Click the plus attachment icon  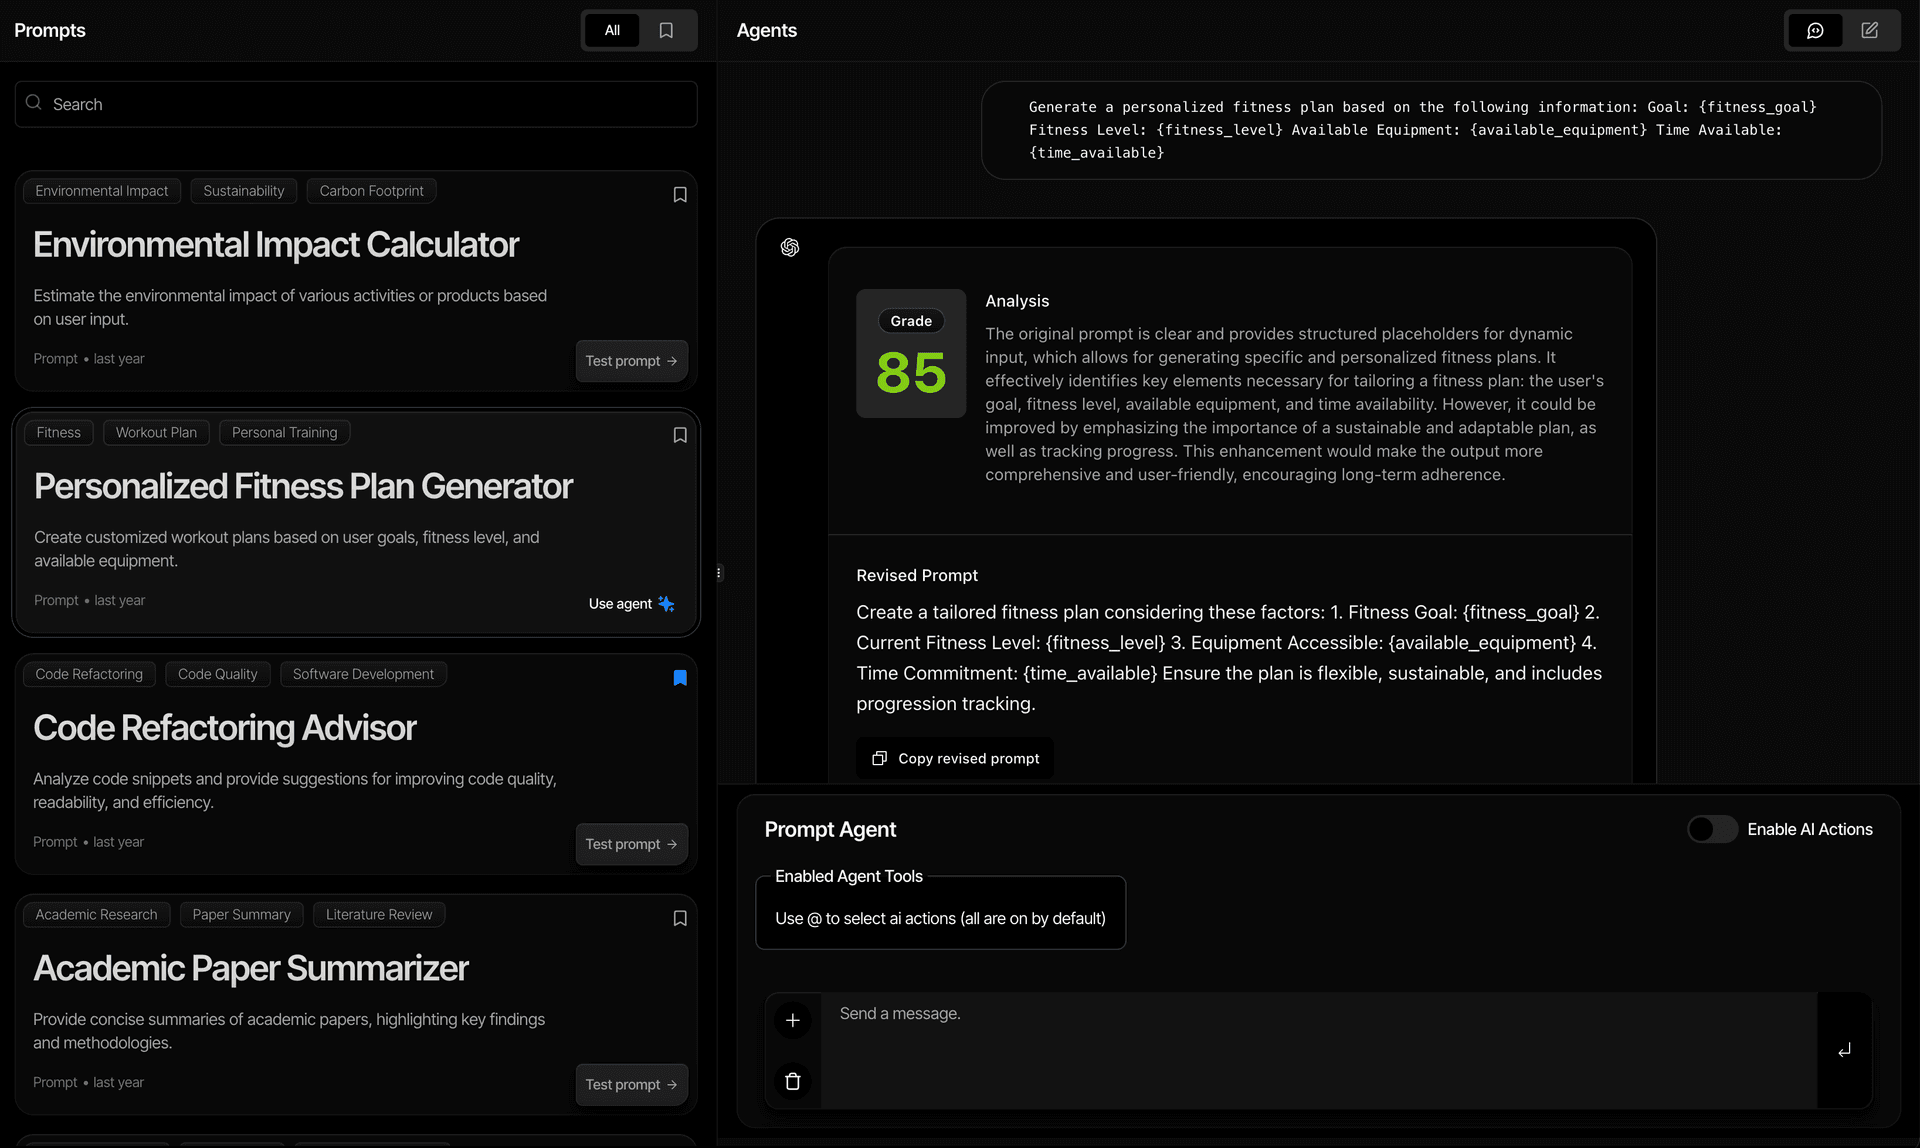[x=793, y=1020]
